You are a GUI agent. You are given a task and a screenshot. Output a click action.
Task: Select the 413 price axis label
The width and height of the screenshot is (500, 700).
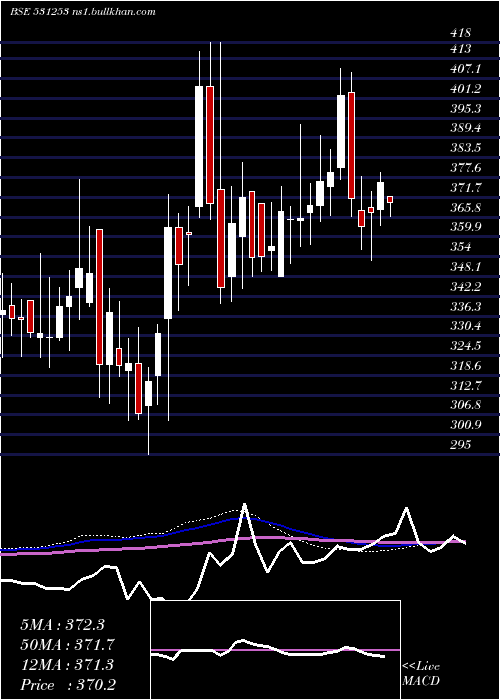(461, 49)
